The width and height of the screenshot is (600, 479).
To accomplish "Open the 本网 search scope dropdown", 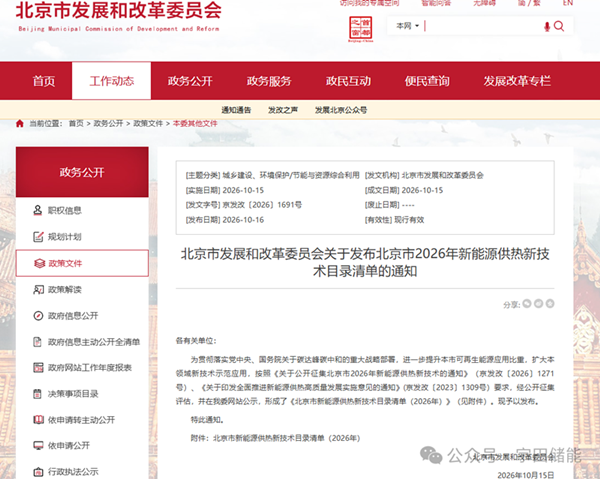I will pos(407,26).
